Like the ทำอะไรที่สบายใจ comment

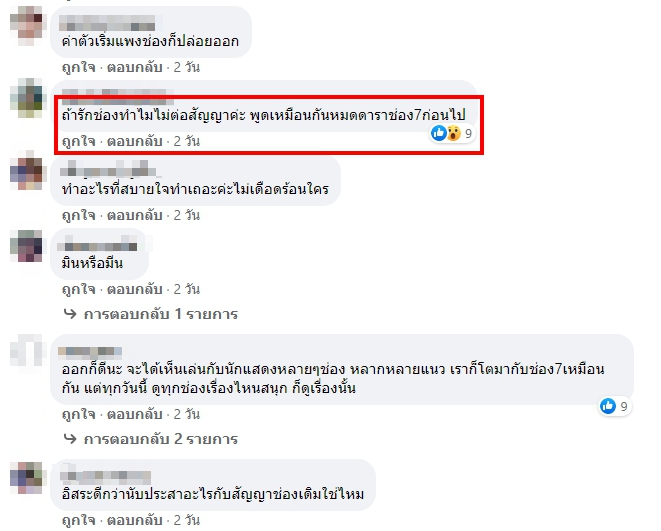78,215
